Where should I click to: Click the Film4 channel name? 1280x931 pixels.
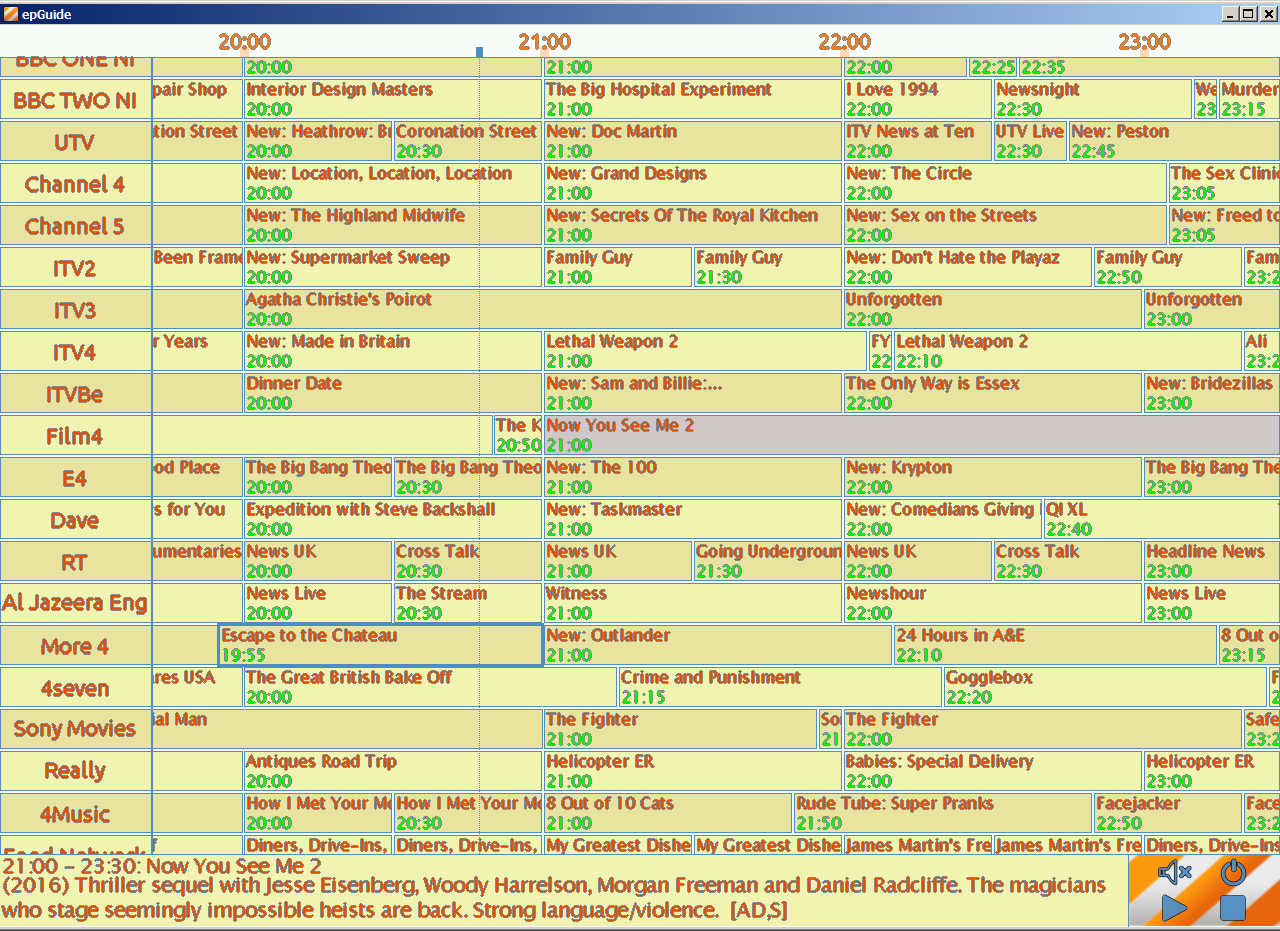[75, 435]
